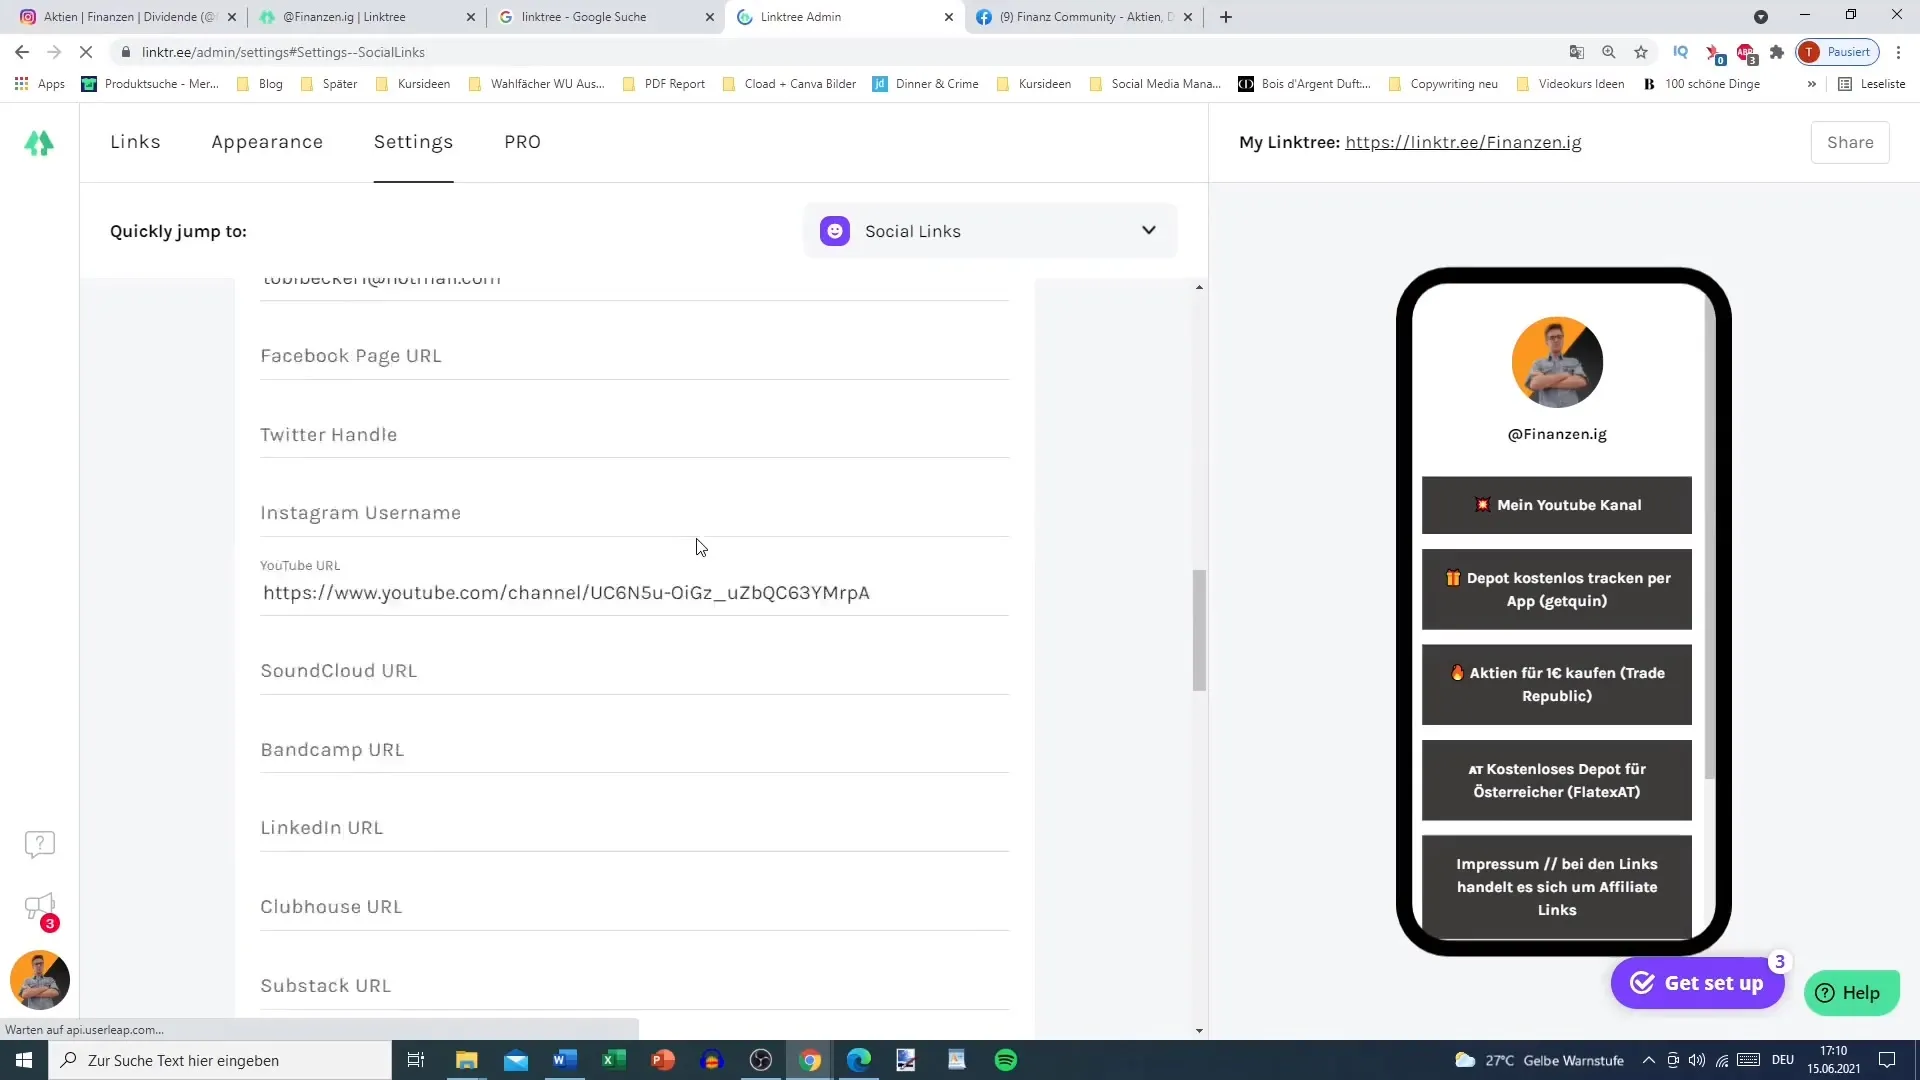
Task: Open the Settings tab
Action: [x=413, y=142]
